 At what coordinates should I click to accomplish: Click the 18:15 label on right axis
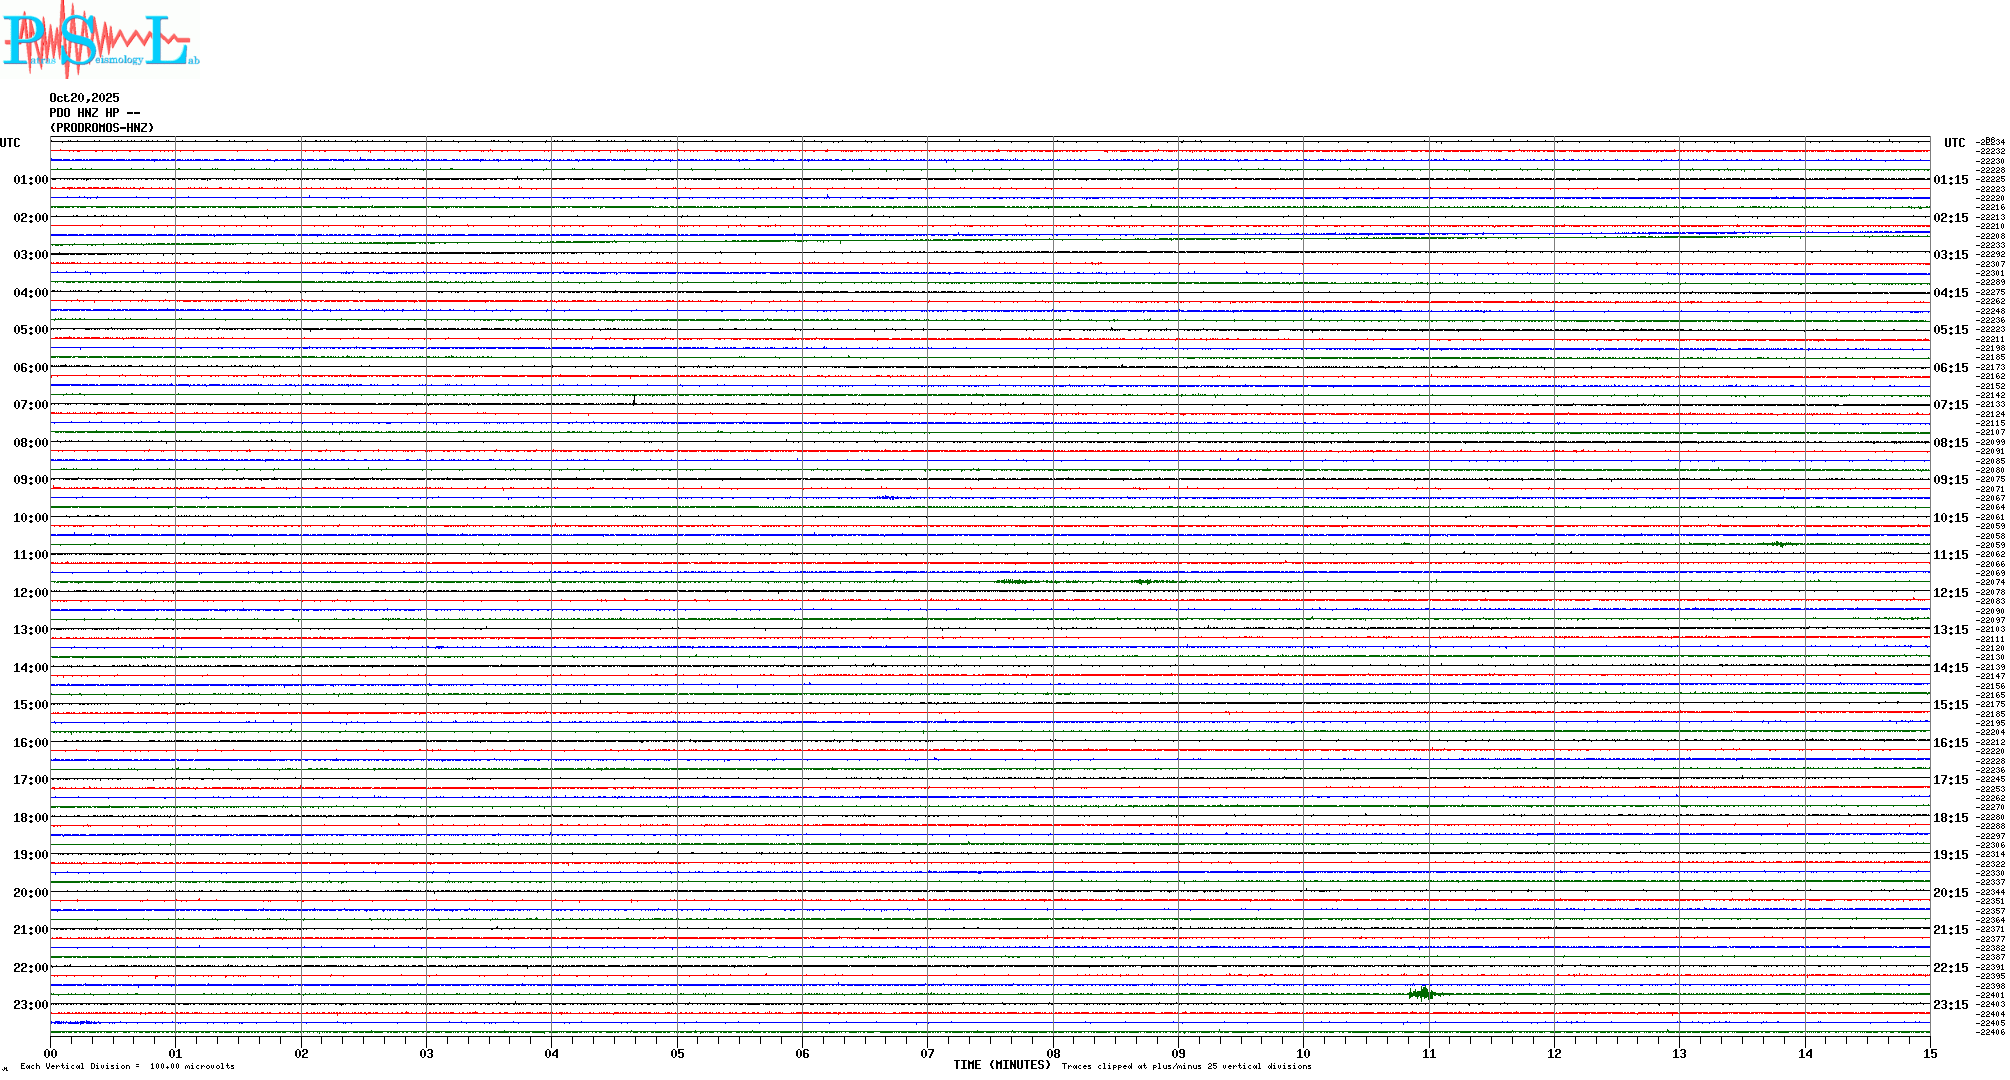click(x=1950, y=818)
